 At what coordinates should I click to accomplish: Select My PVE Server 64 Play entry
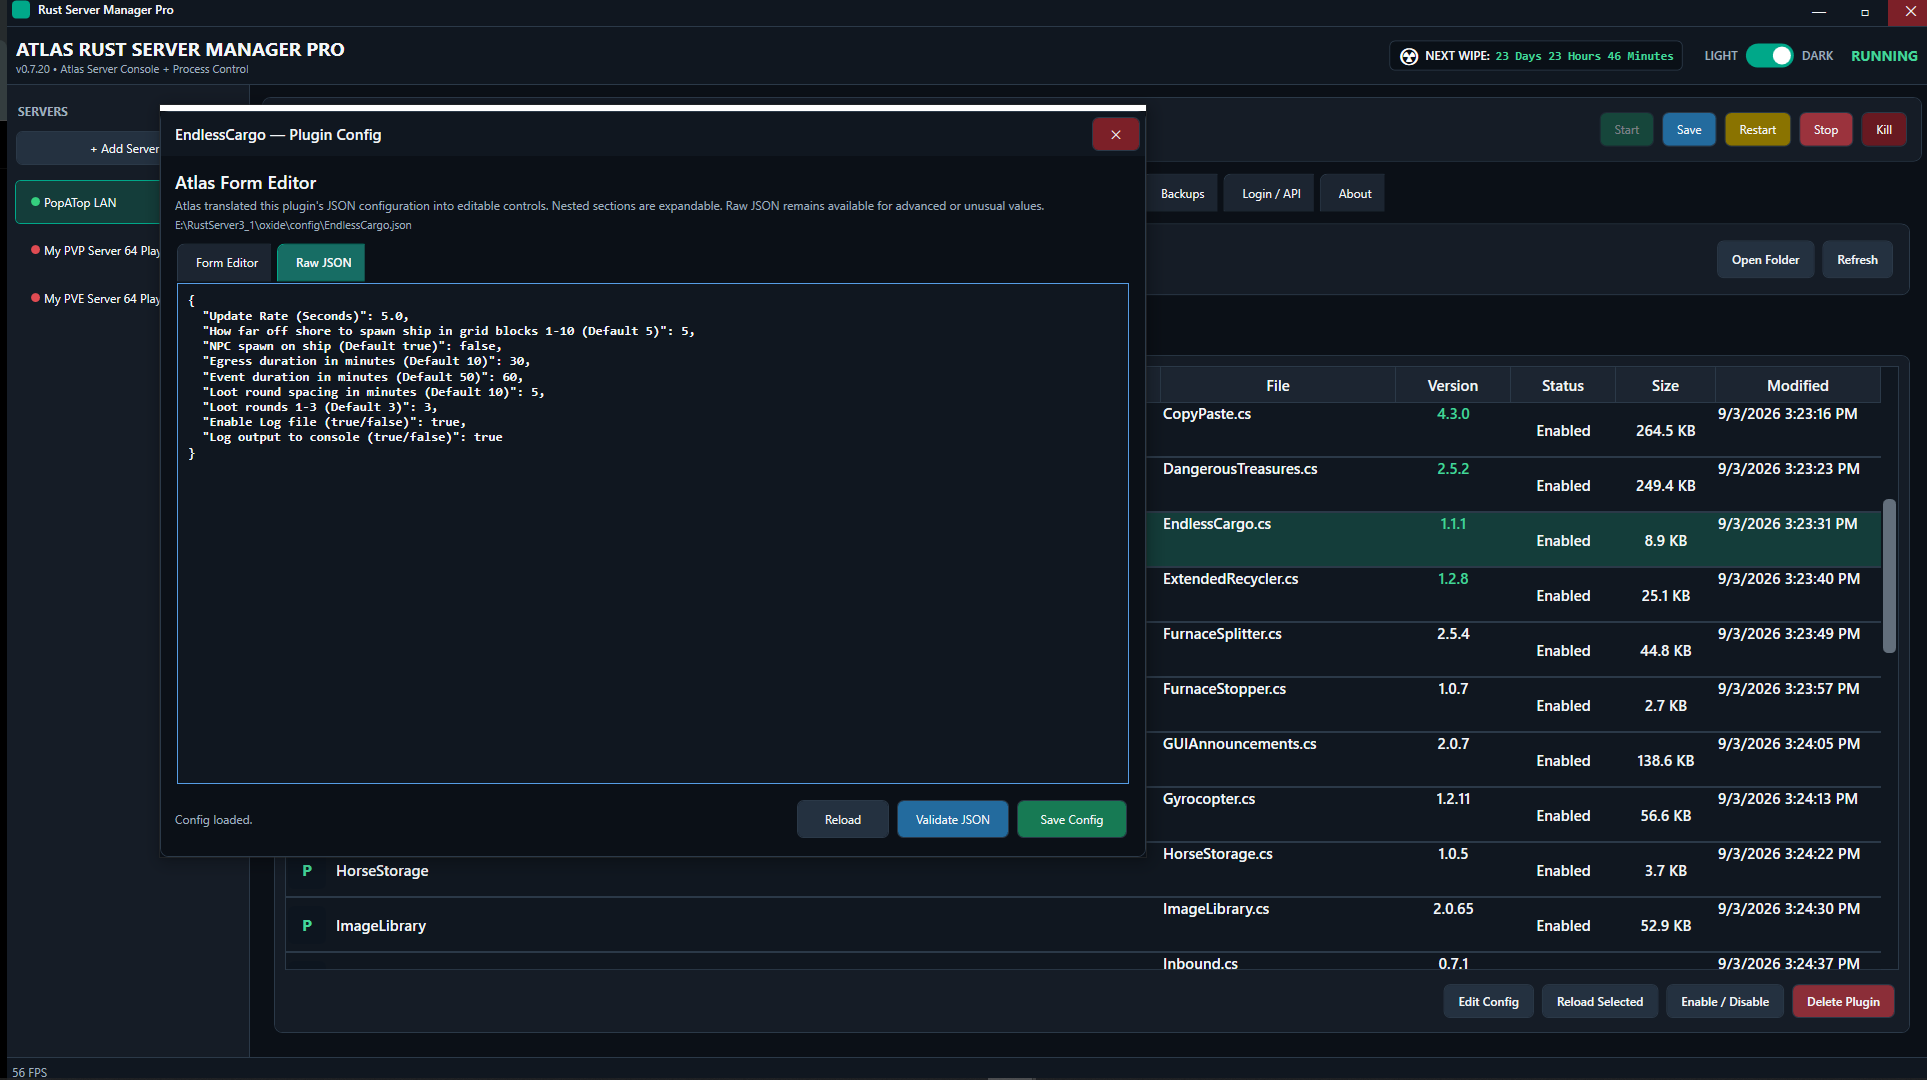point(89,299)
